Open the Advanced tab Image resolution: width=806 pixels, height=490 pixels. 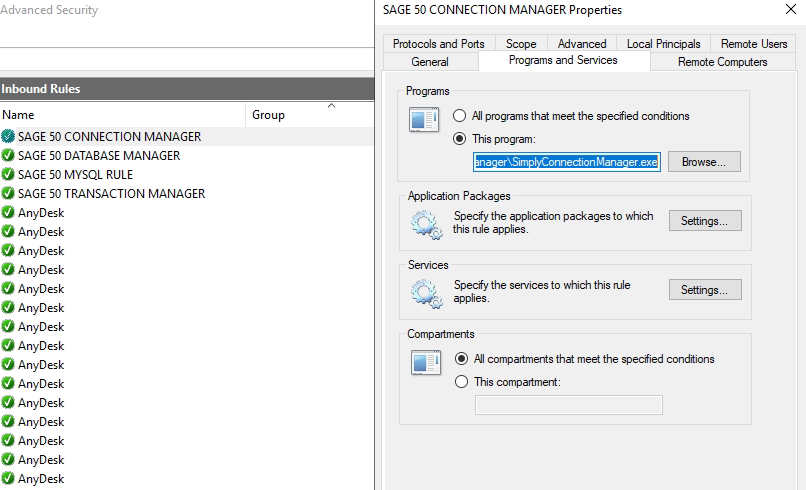coord(582,44)
